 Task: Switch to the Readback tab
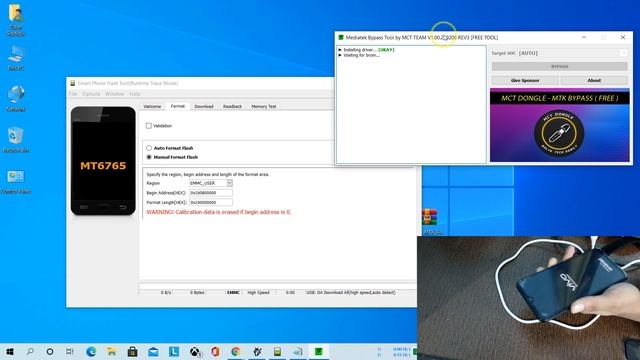[x=232, y=107]
